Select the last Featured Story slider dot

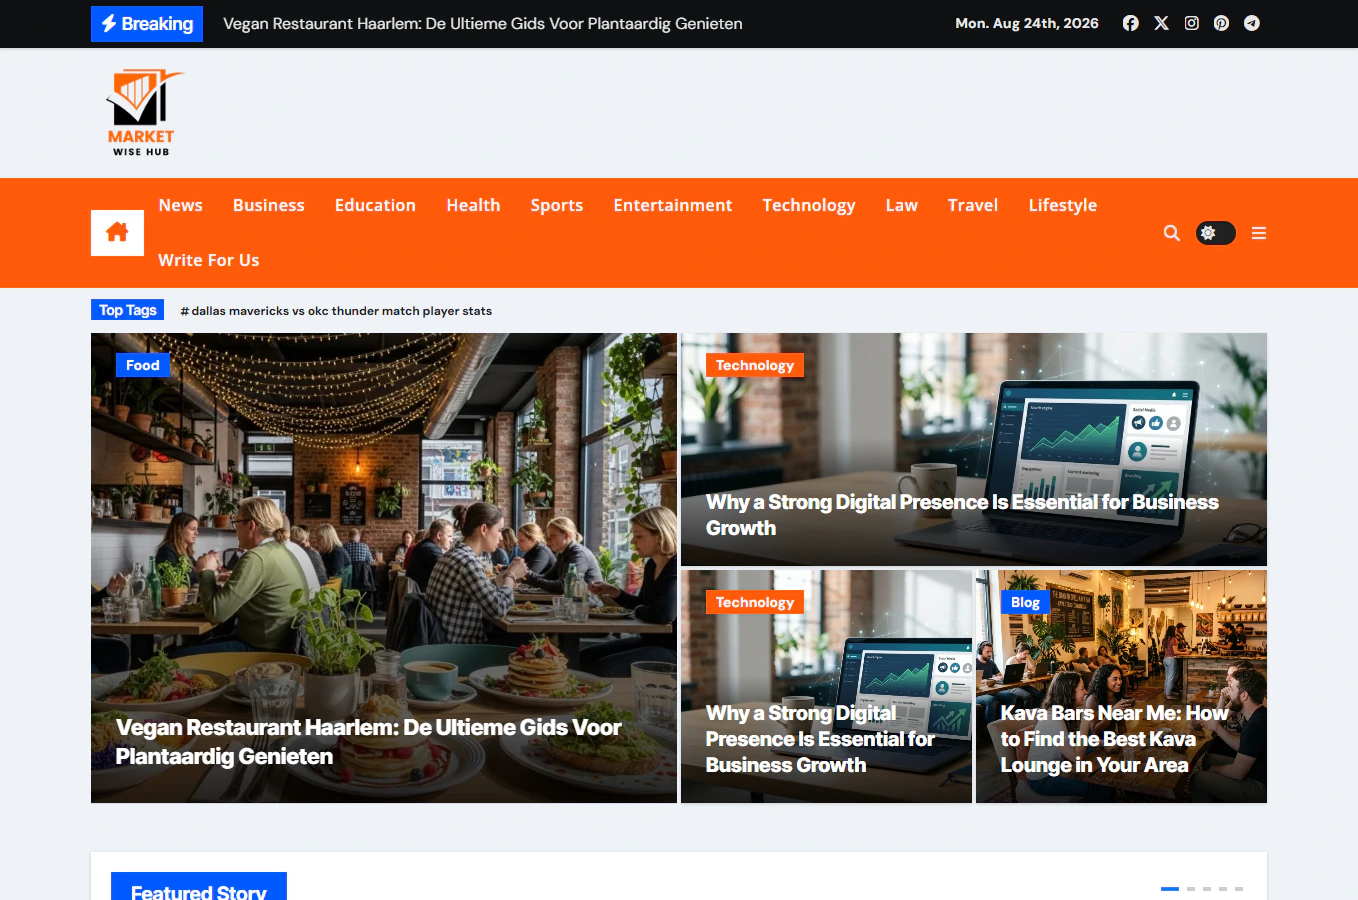[1238, 888]
